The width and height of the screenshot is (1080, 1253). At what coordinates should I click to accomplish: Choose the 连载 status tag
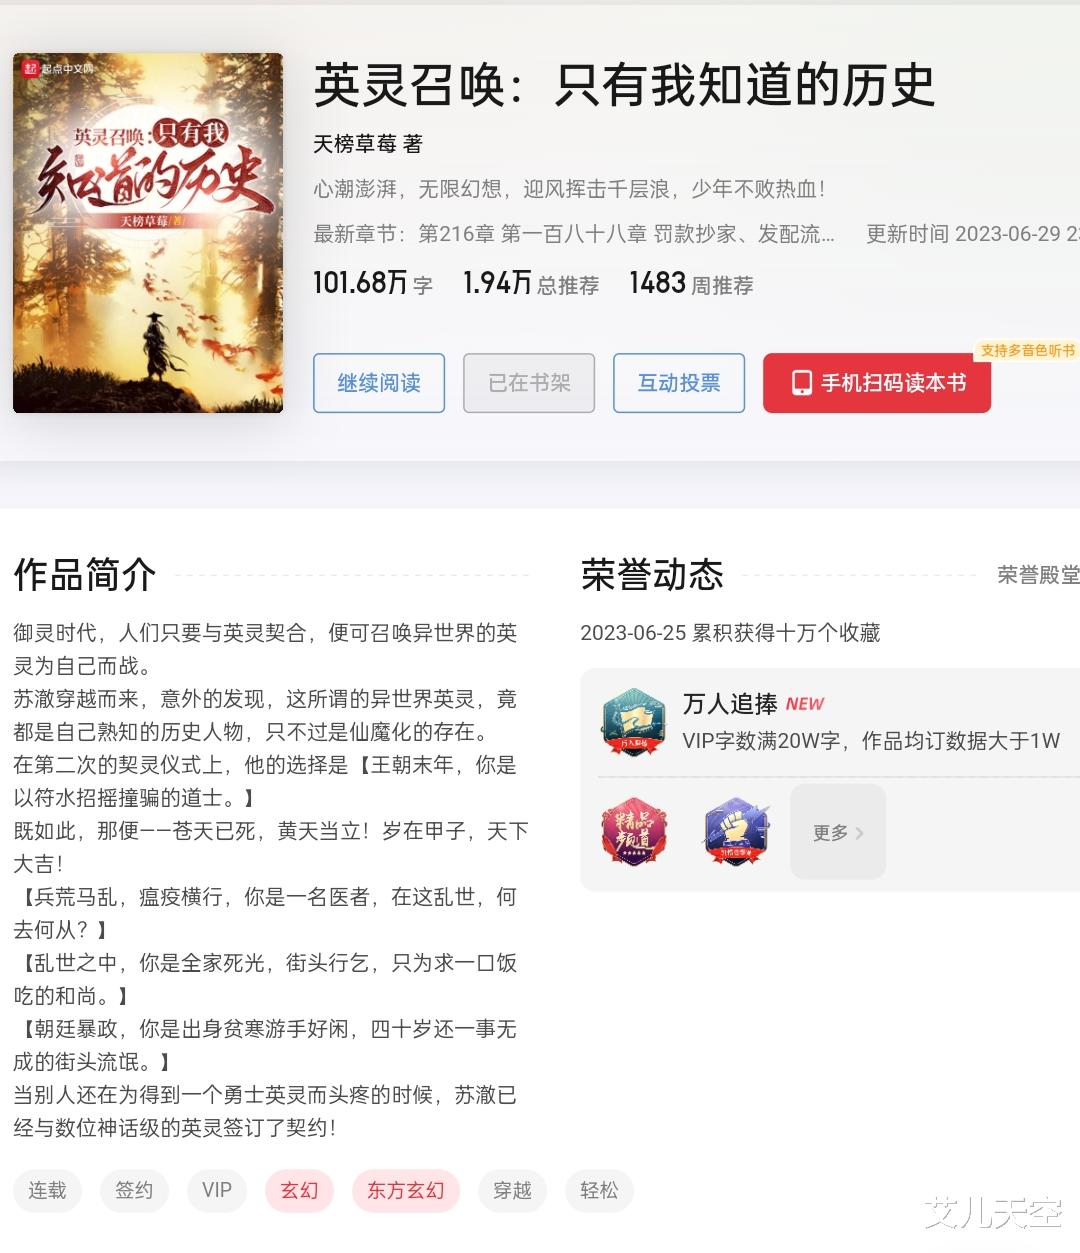[x=47, y=1190]
